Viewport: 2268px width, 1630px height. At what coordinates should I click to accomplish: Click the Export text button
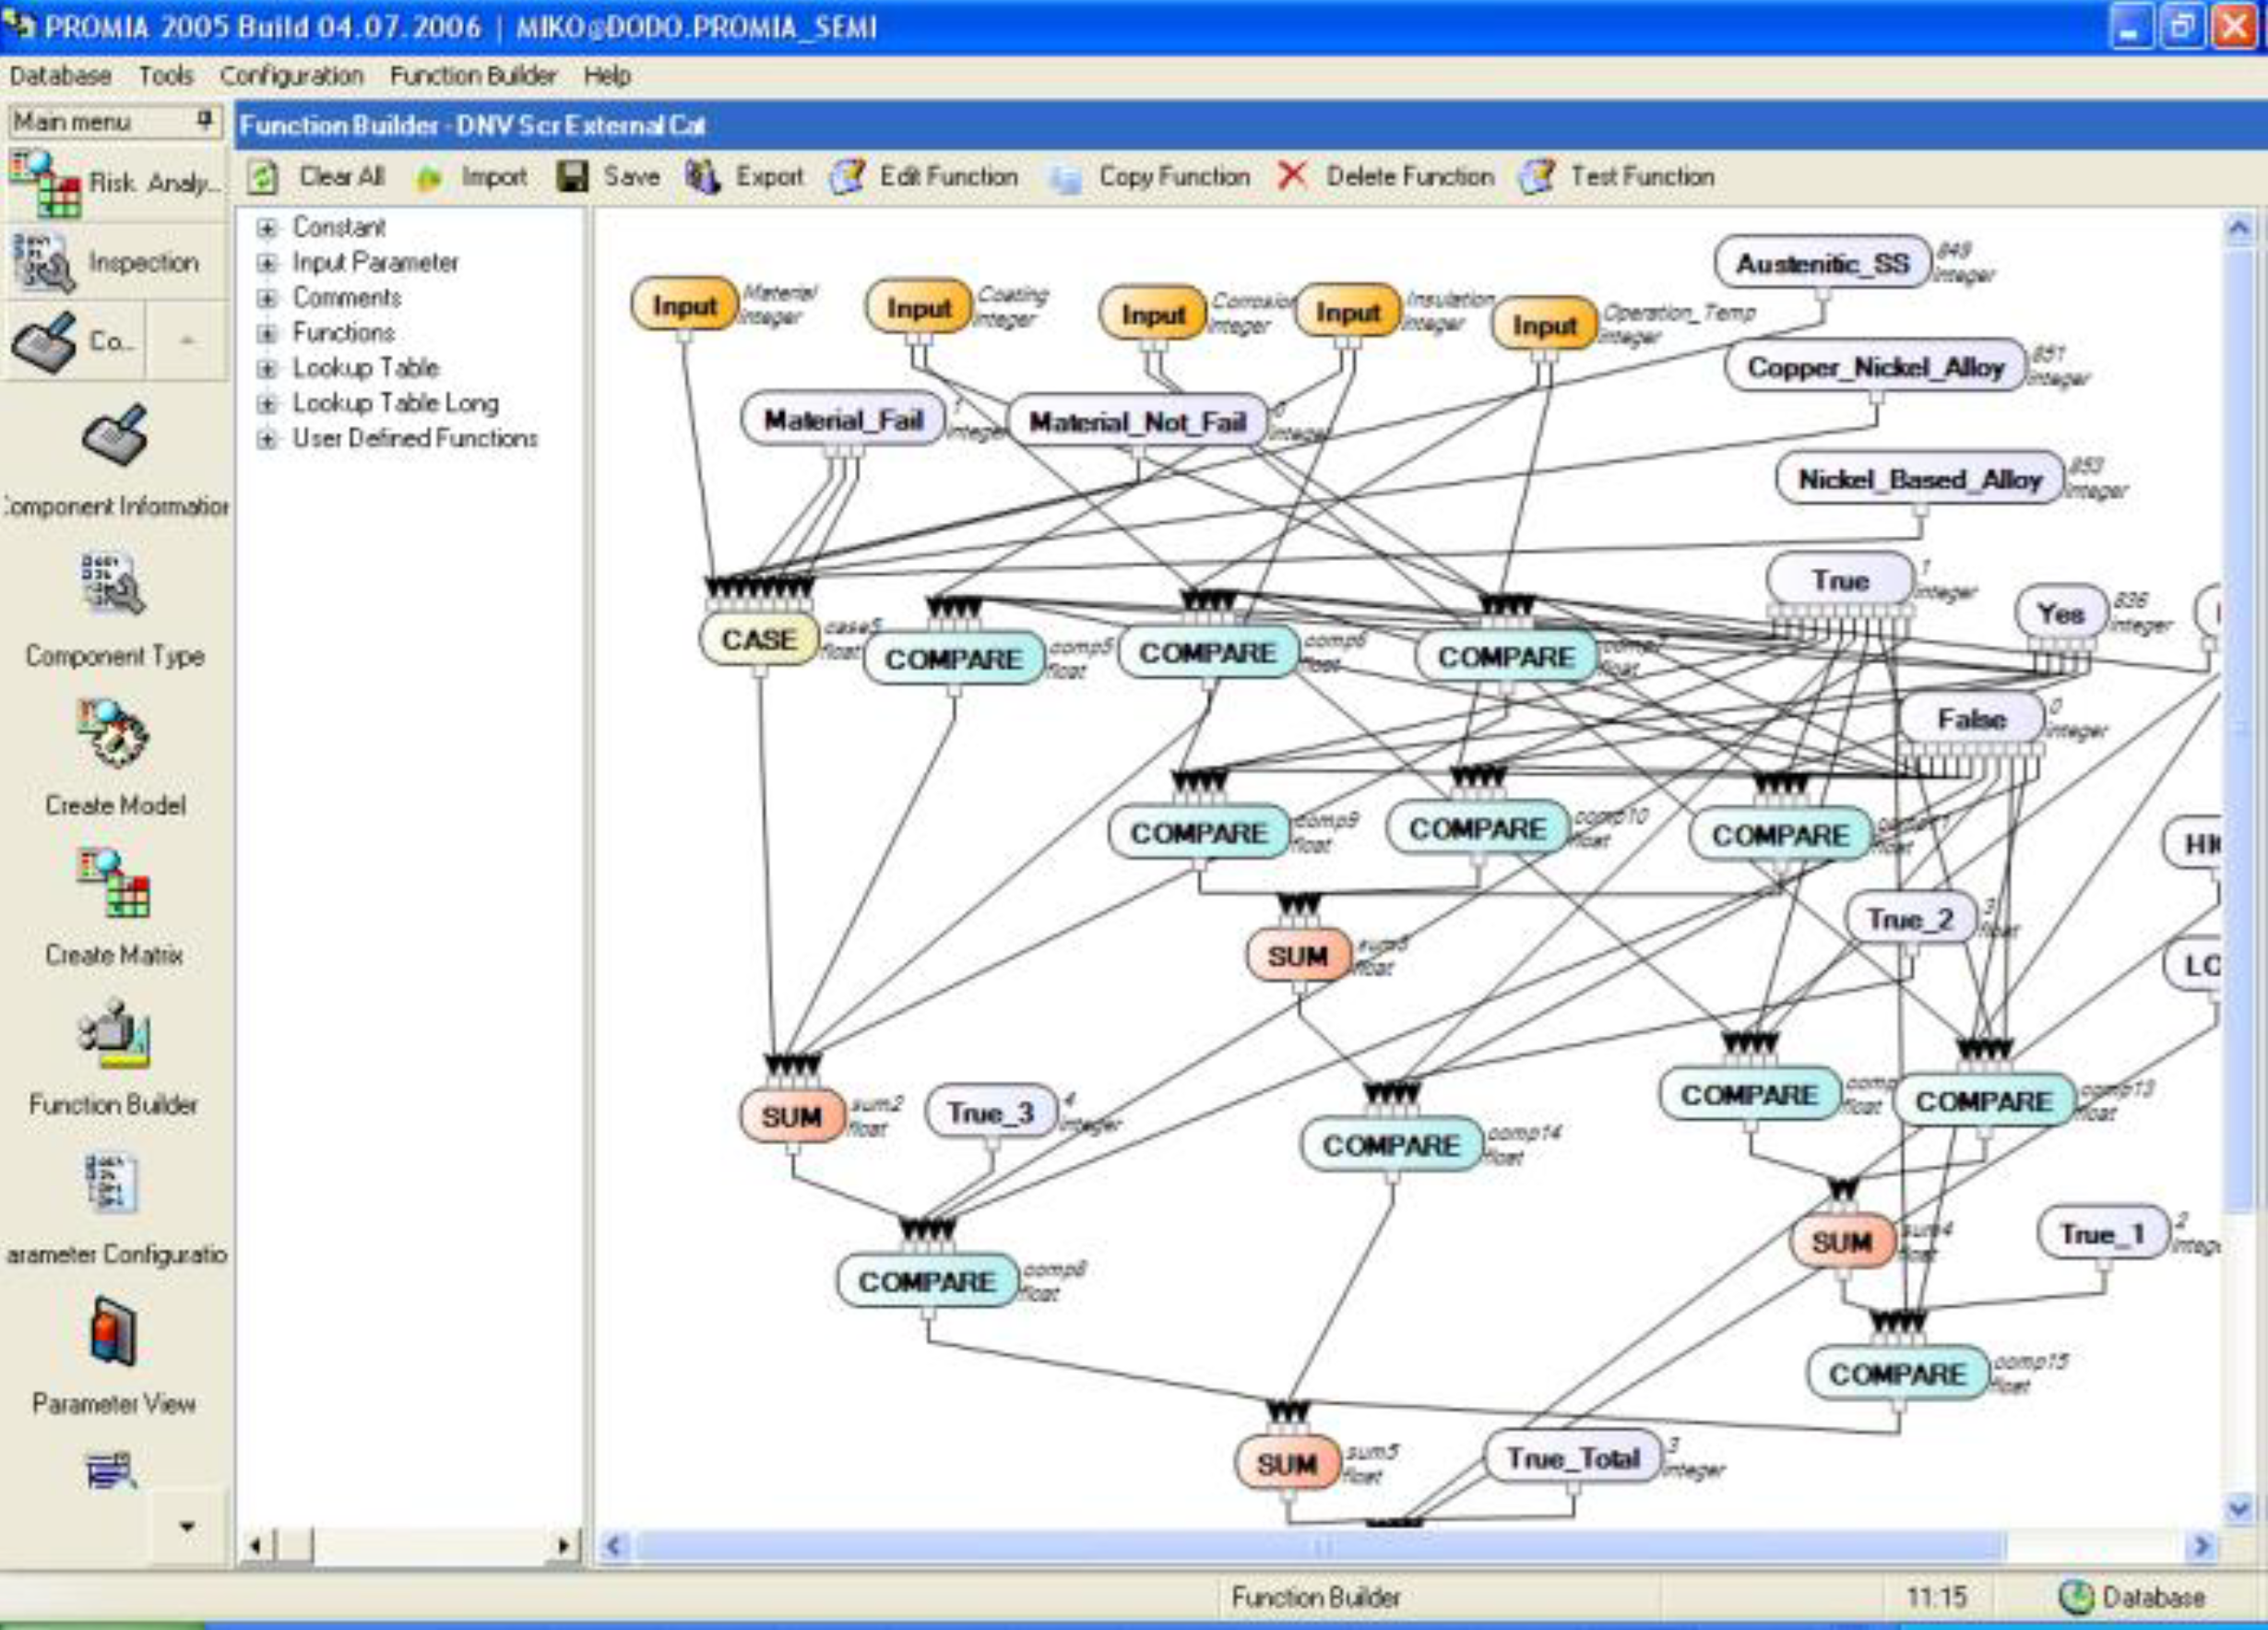click(x=769, y=177)
